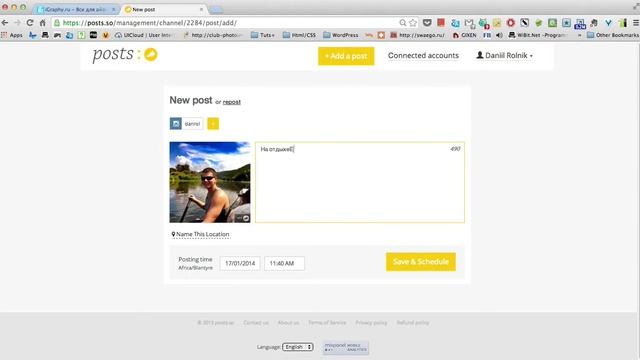Image resolution: width=640 pixels, height=360 pixels.
Task: Click the Mixpanel mobile analytics badge
Action: (x=346, y=347)
